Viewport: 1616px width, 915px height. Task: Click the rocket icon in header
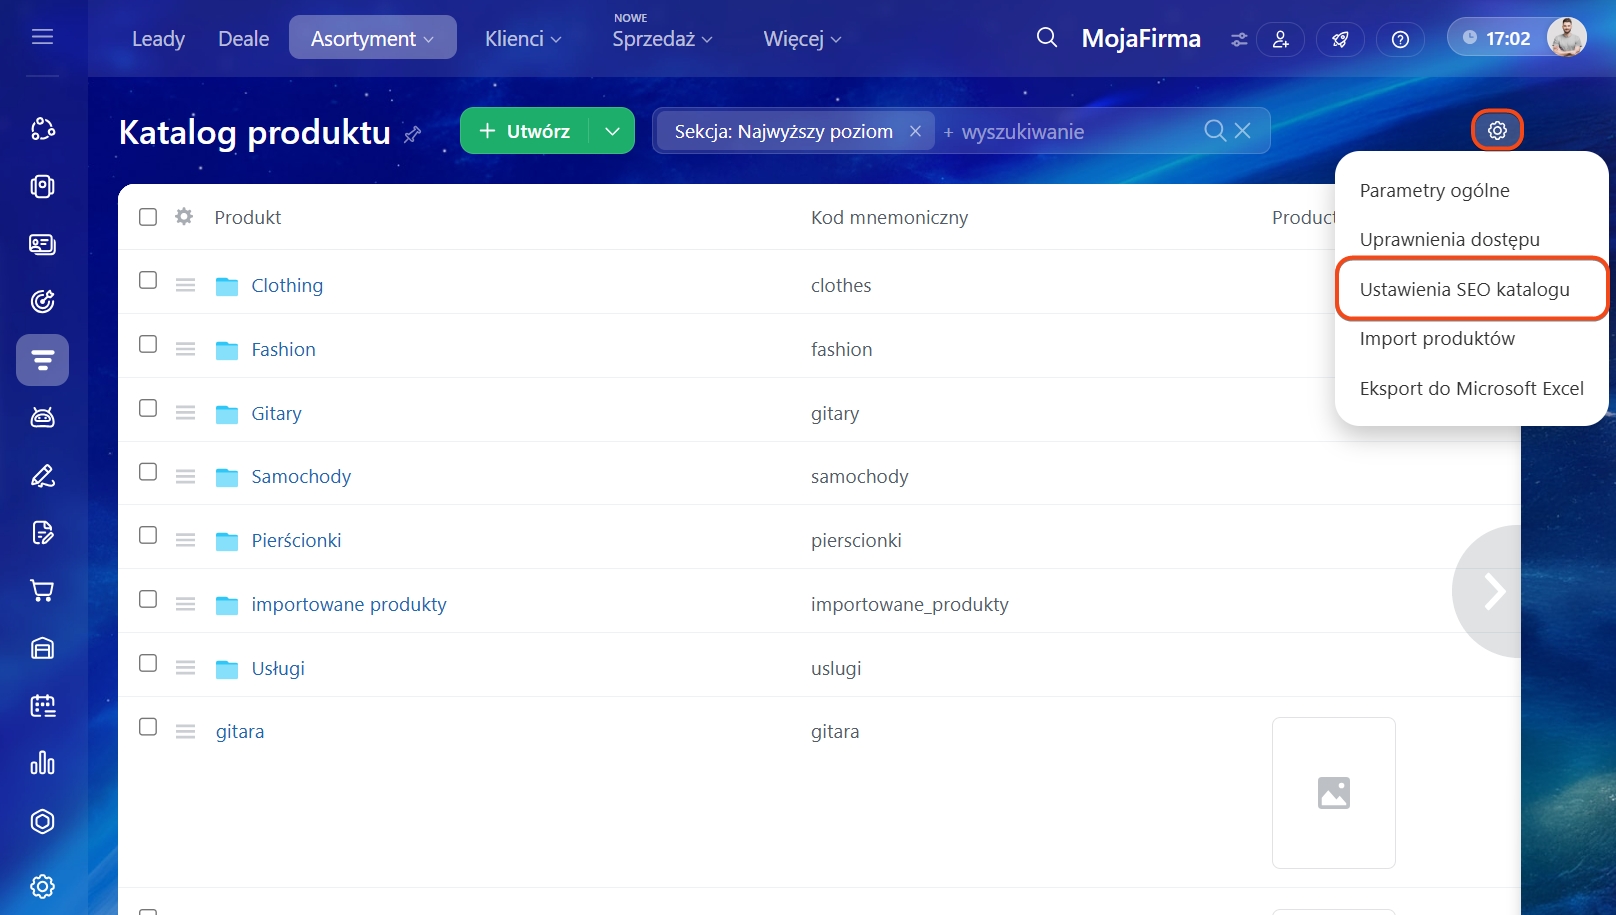tap(1340, 39)
